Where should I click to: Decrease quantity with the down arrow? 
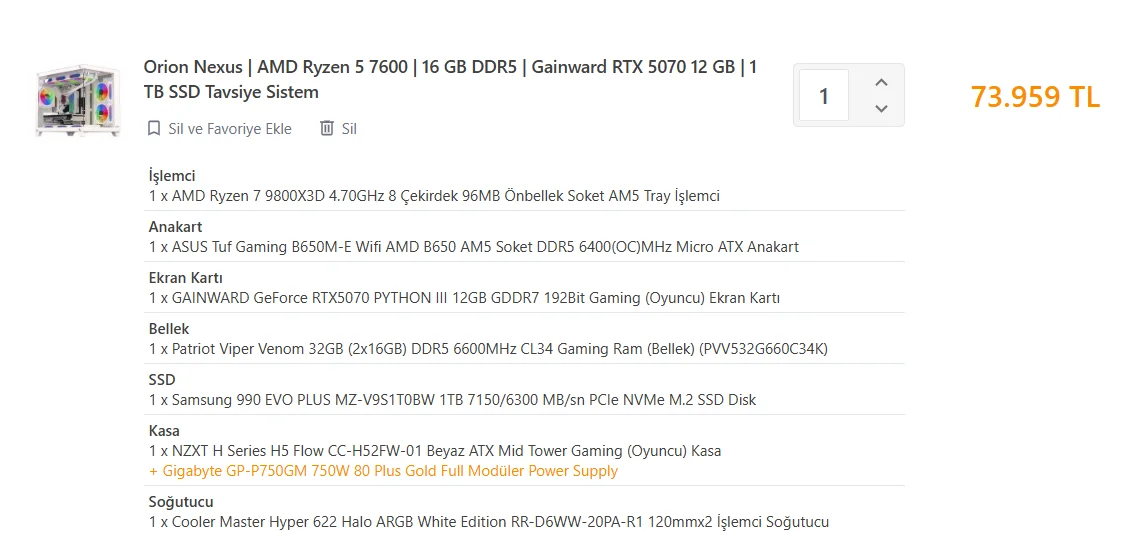(x=881, y=108)
